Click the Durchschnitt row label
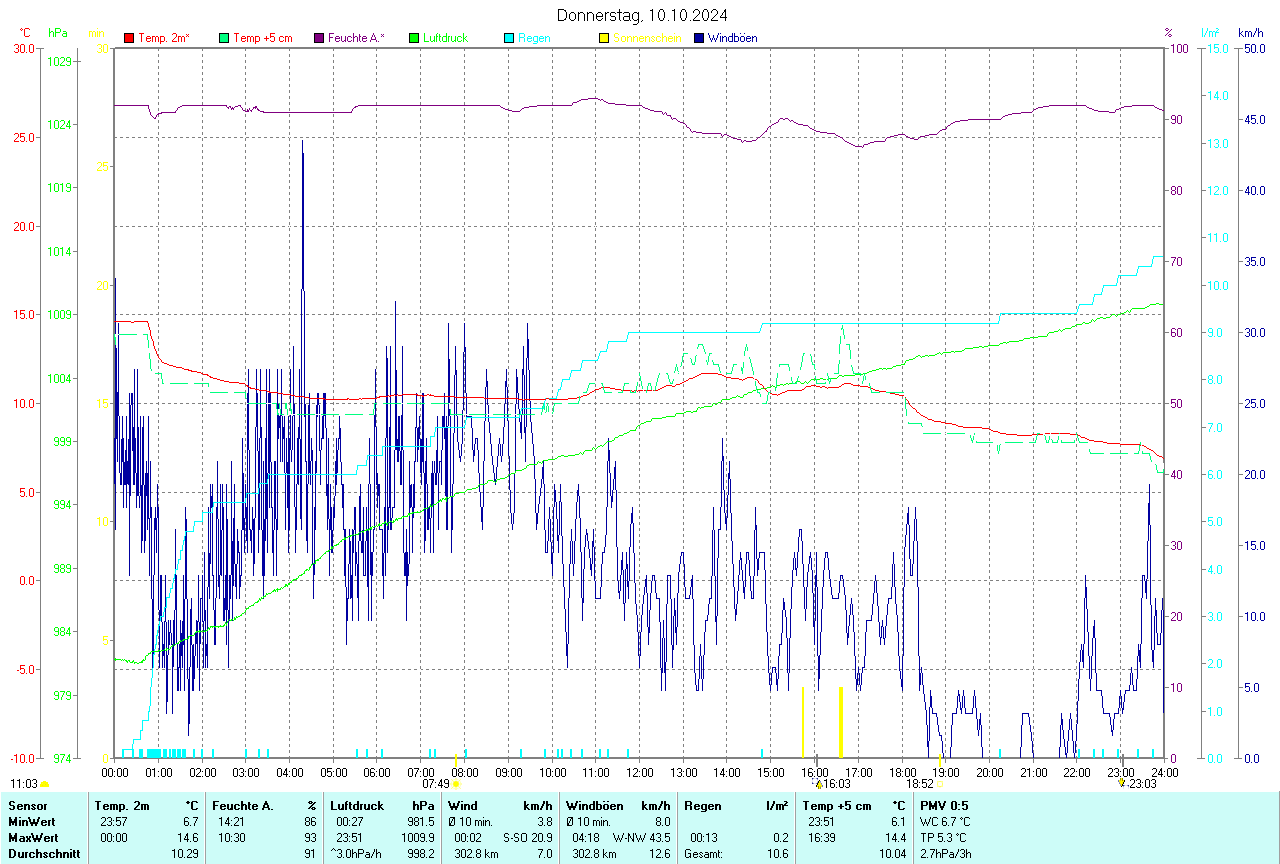This screenshot has width=1280, height=864. [43, 854]
